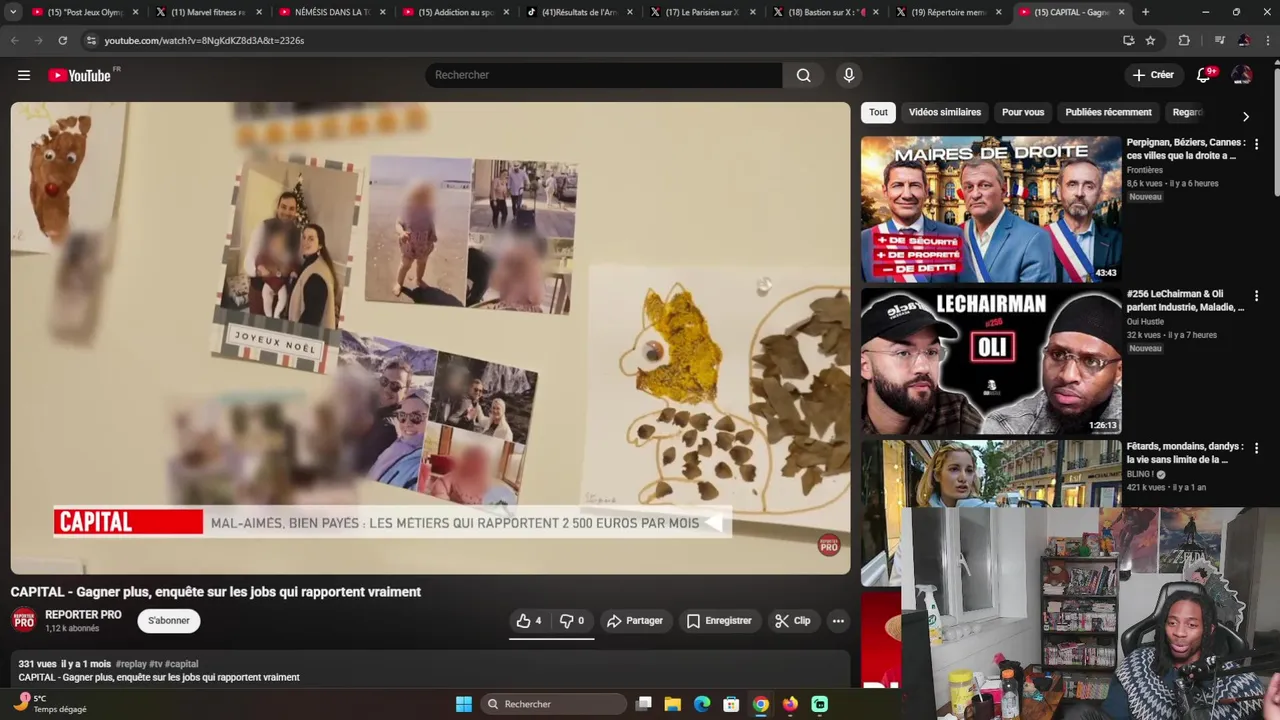This screenshot has width=1280, height=720.
Task: Open the YouTube notifications bell
Action: 1205,75
